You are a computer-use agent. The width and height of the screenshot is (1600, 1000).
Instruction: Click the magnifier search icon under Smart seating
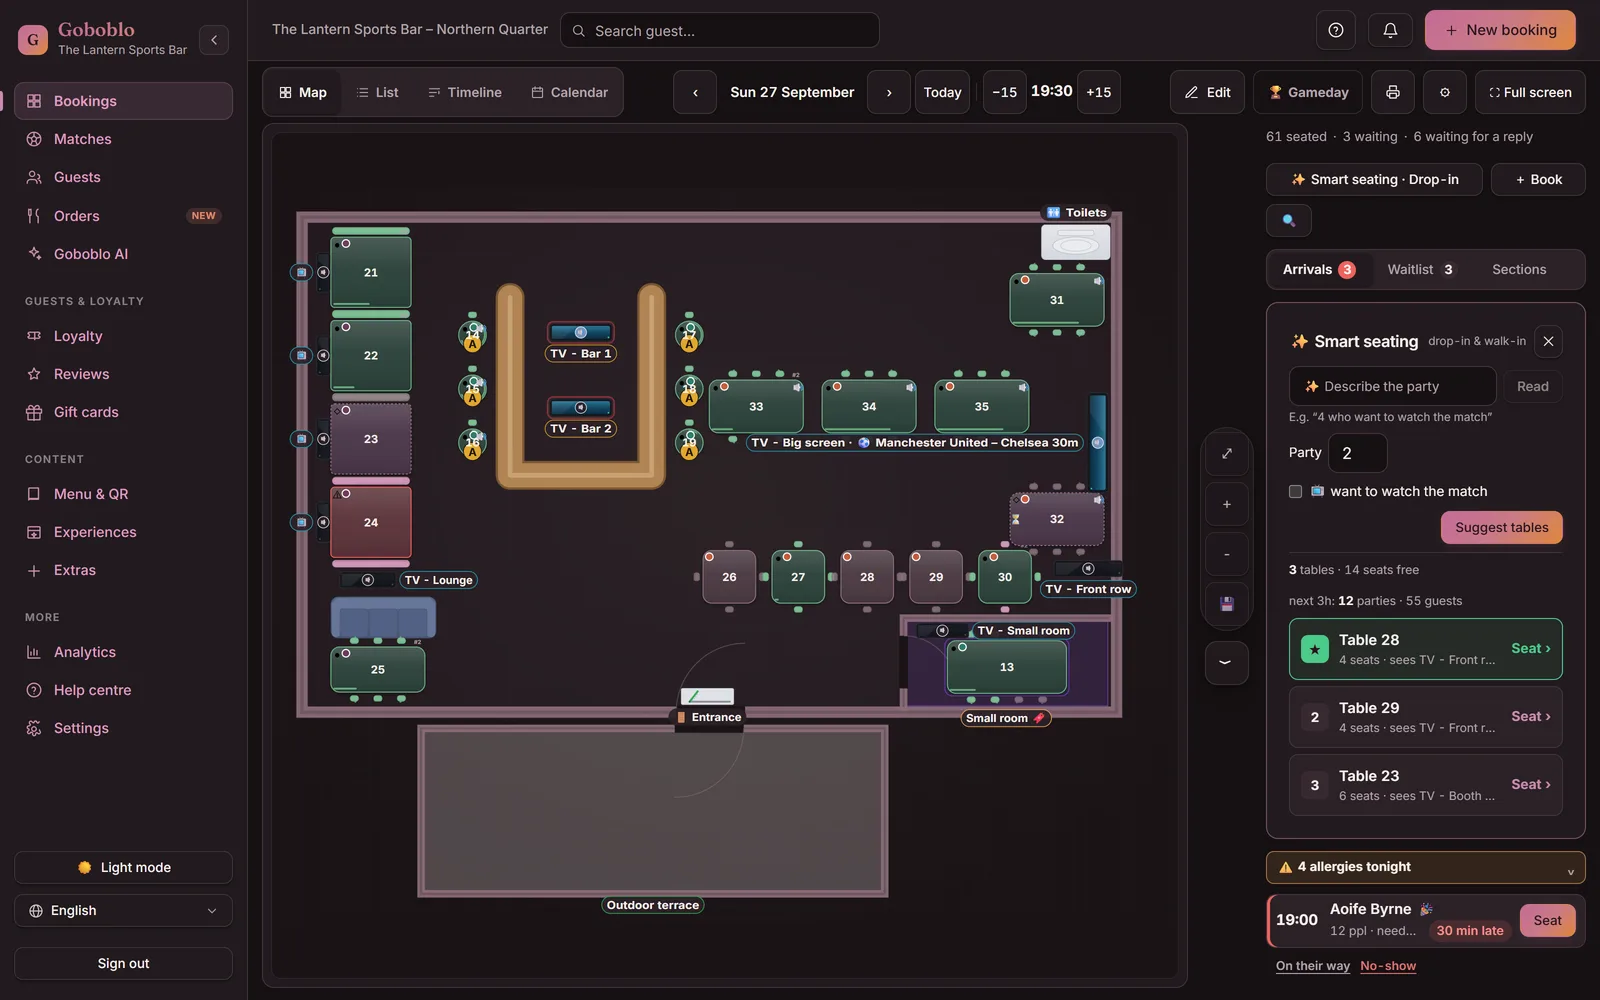(x=1289, y=220)
